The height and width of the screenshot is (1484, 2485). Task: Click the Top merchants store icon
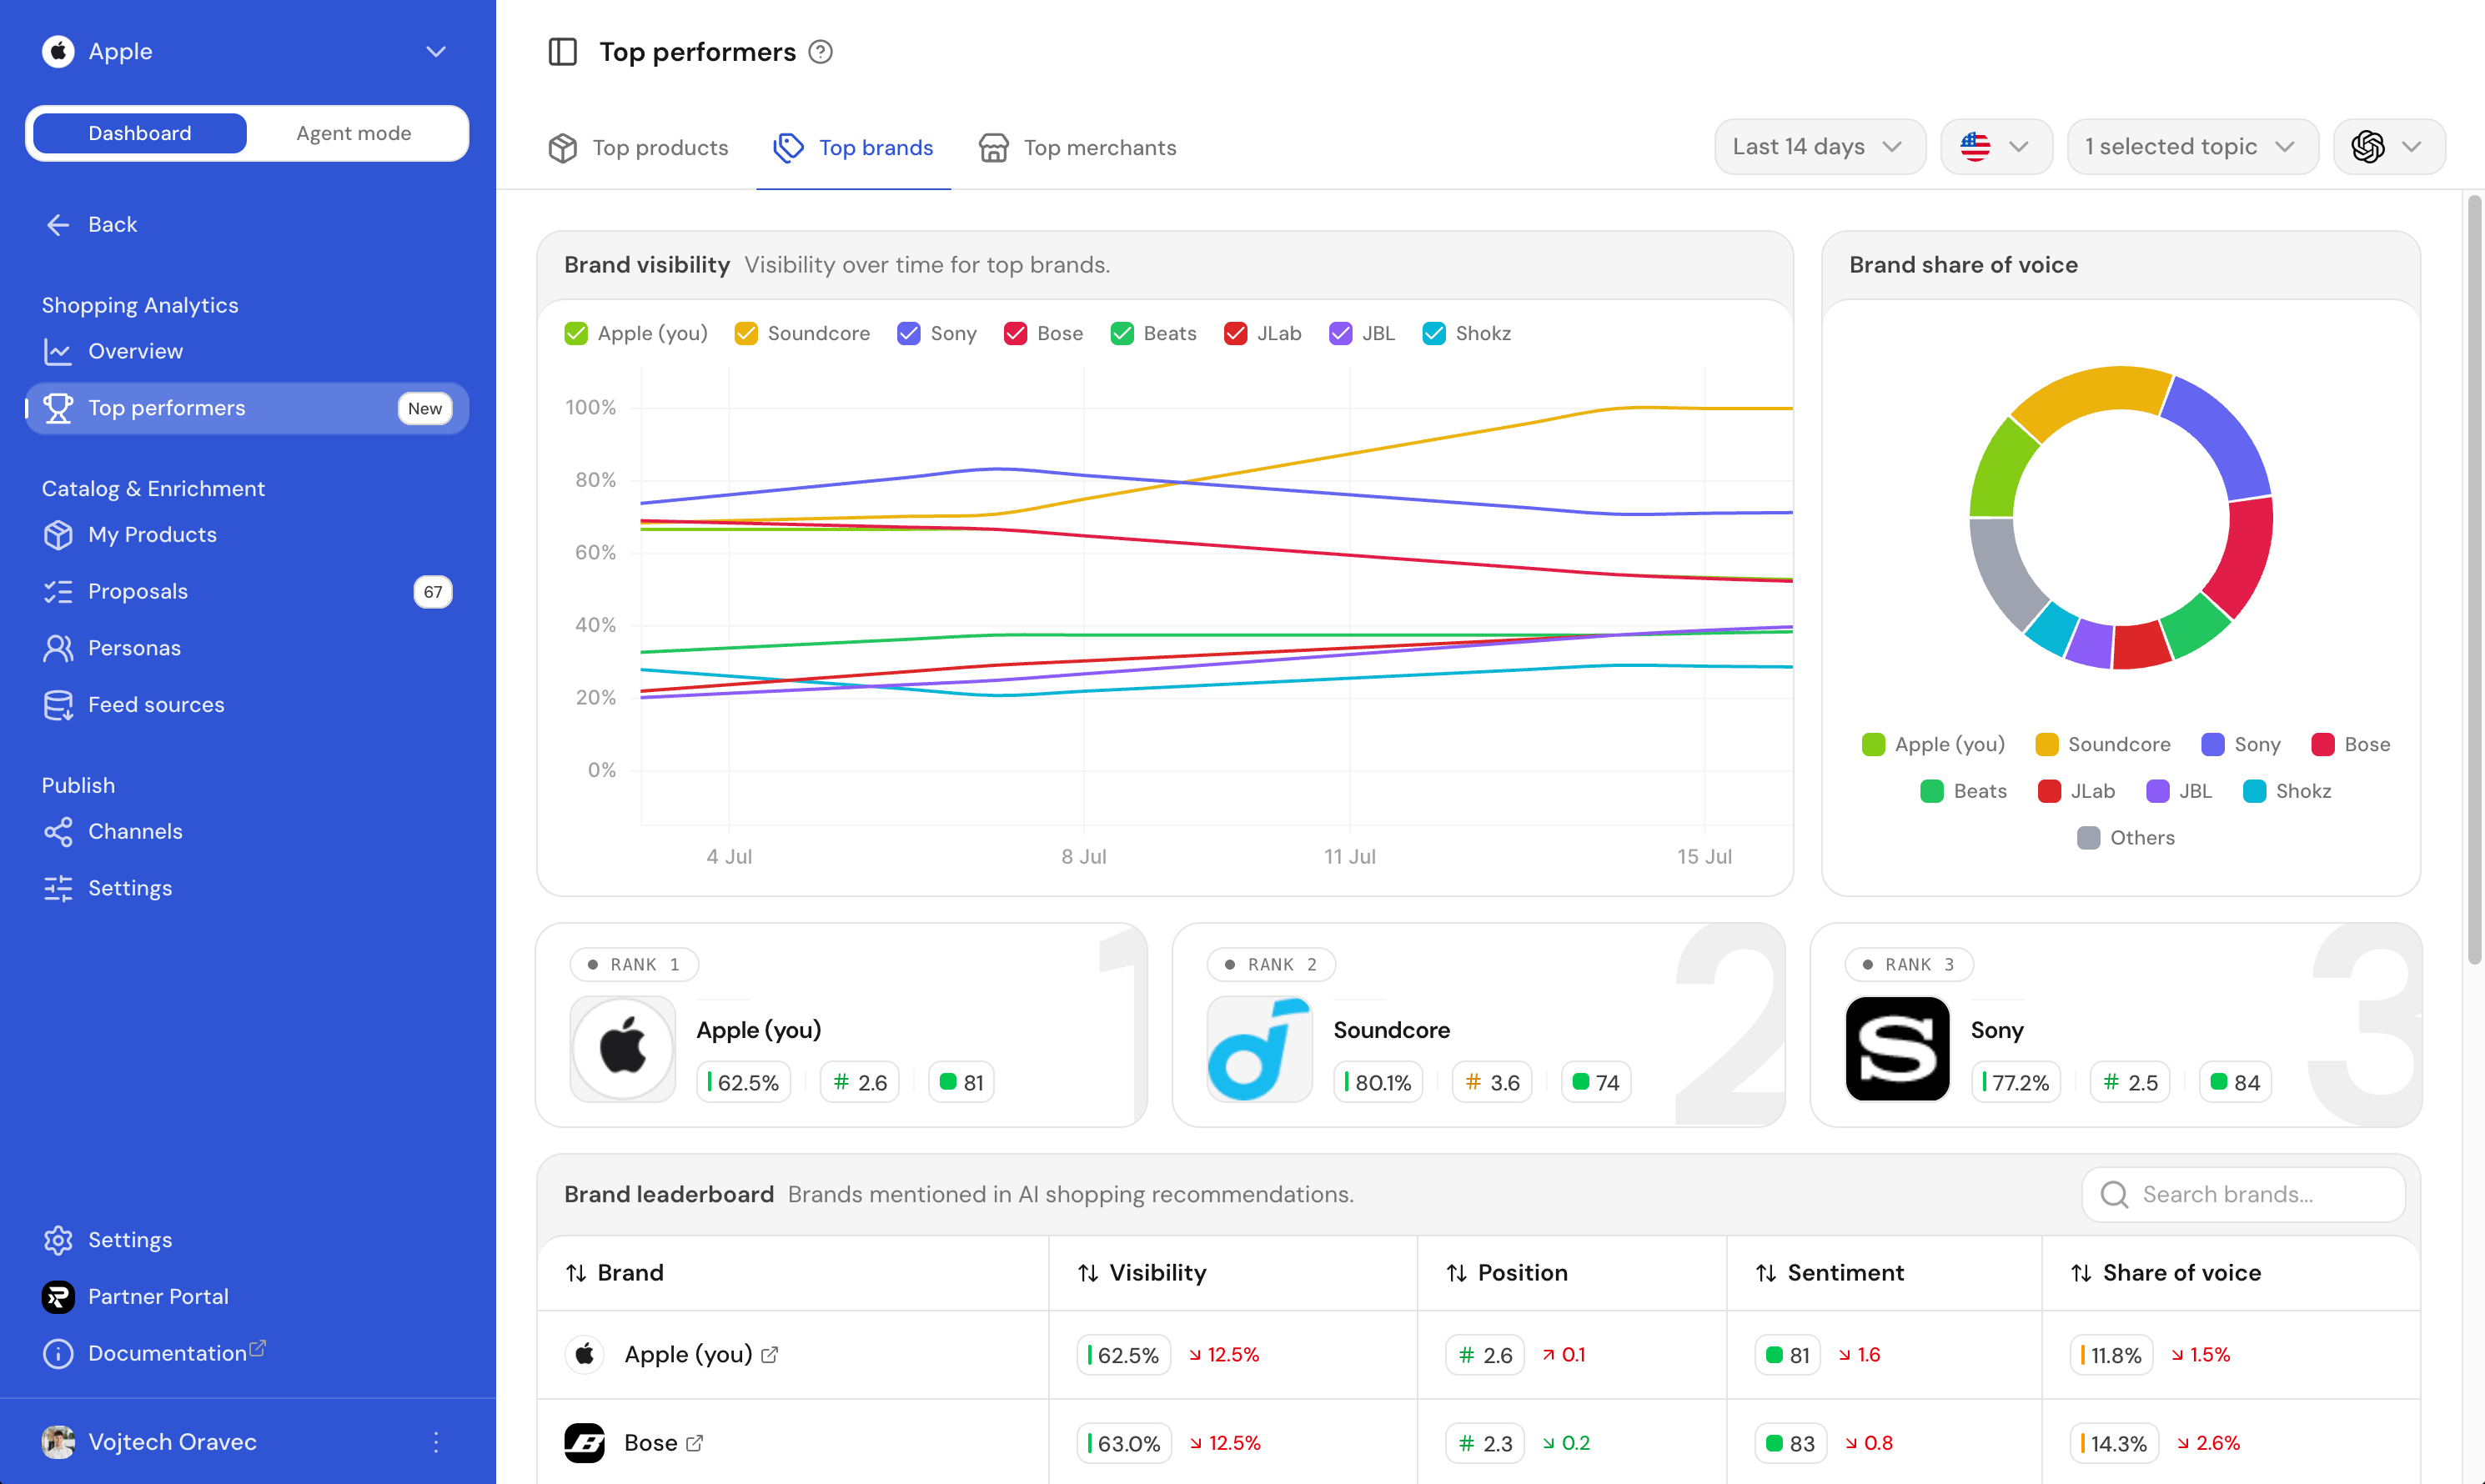tap(993, 148)
